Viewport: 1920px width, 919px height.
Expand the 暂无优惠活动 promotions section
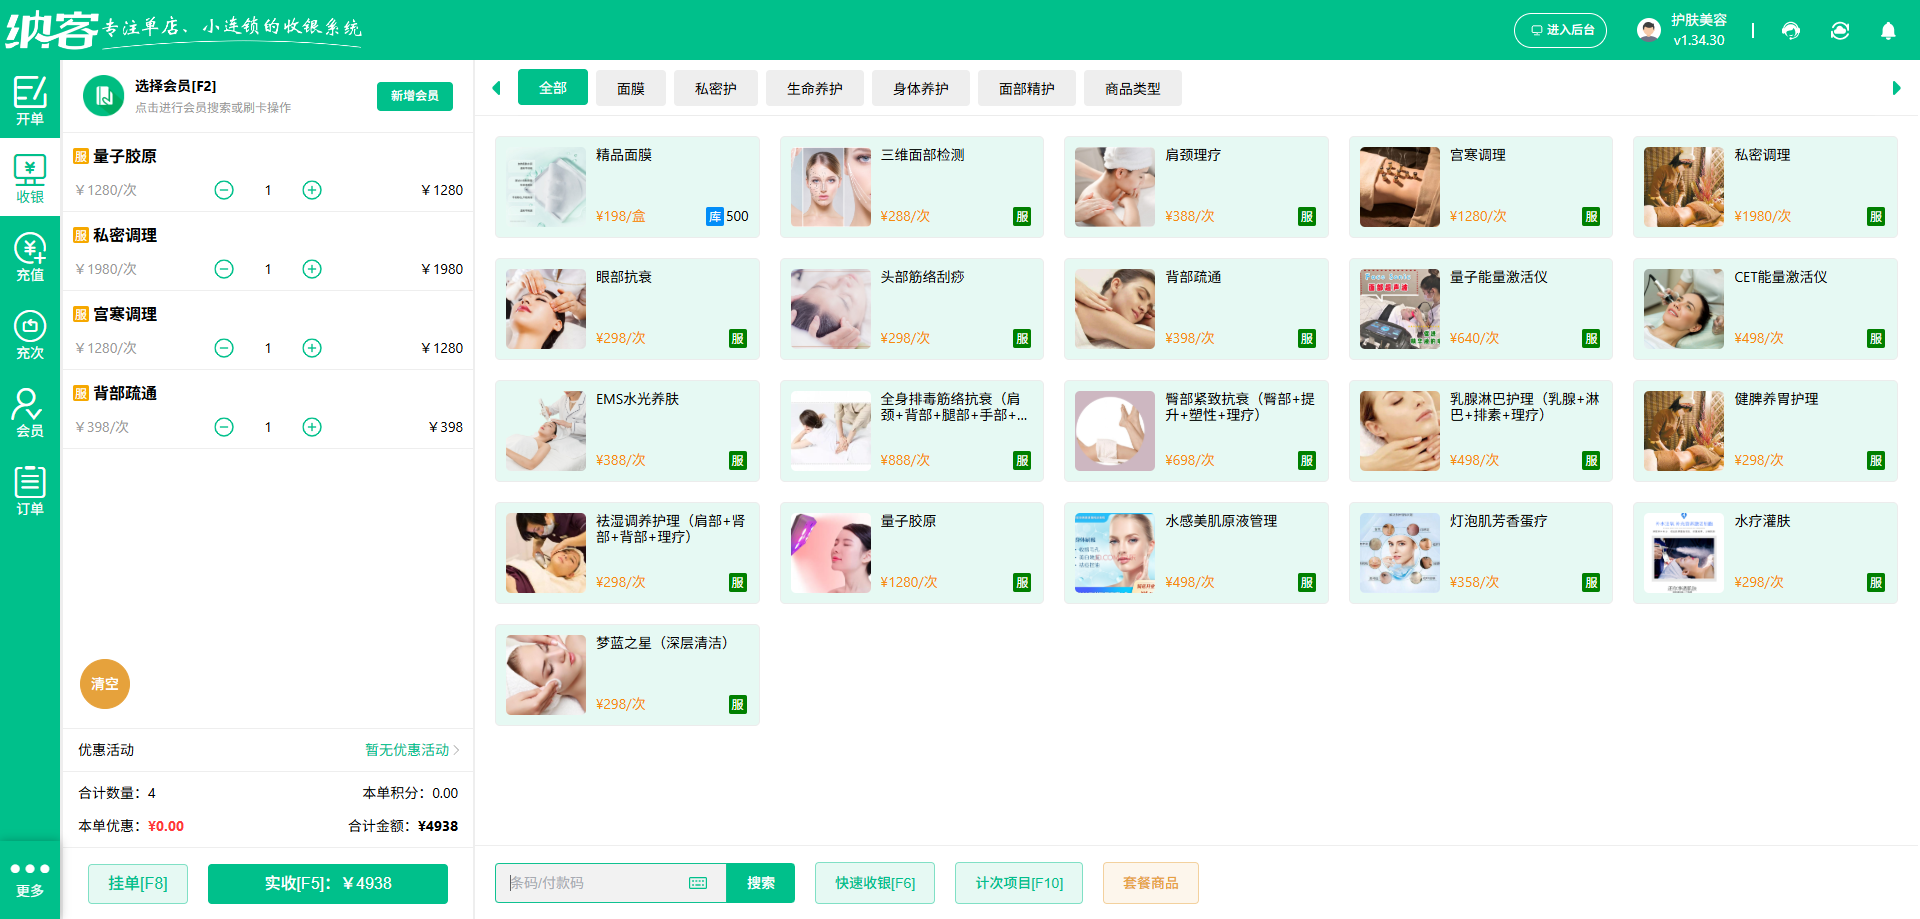coord(407,750)
